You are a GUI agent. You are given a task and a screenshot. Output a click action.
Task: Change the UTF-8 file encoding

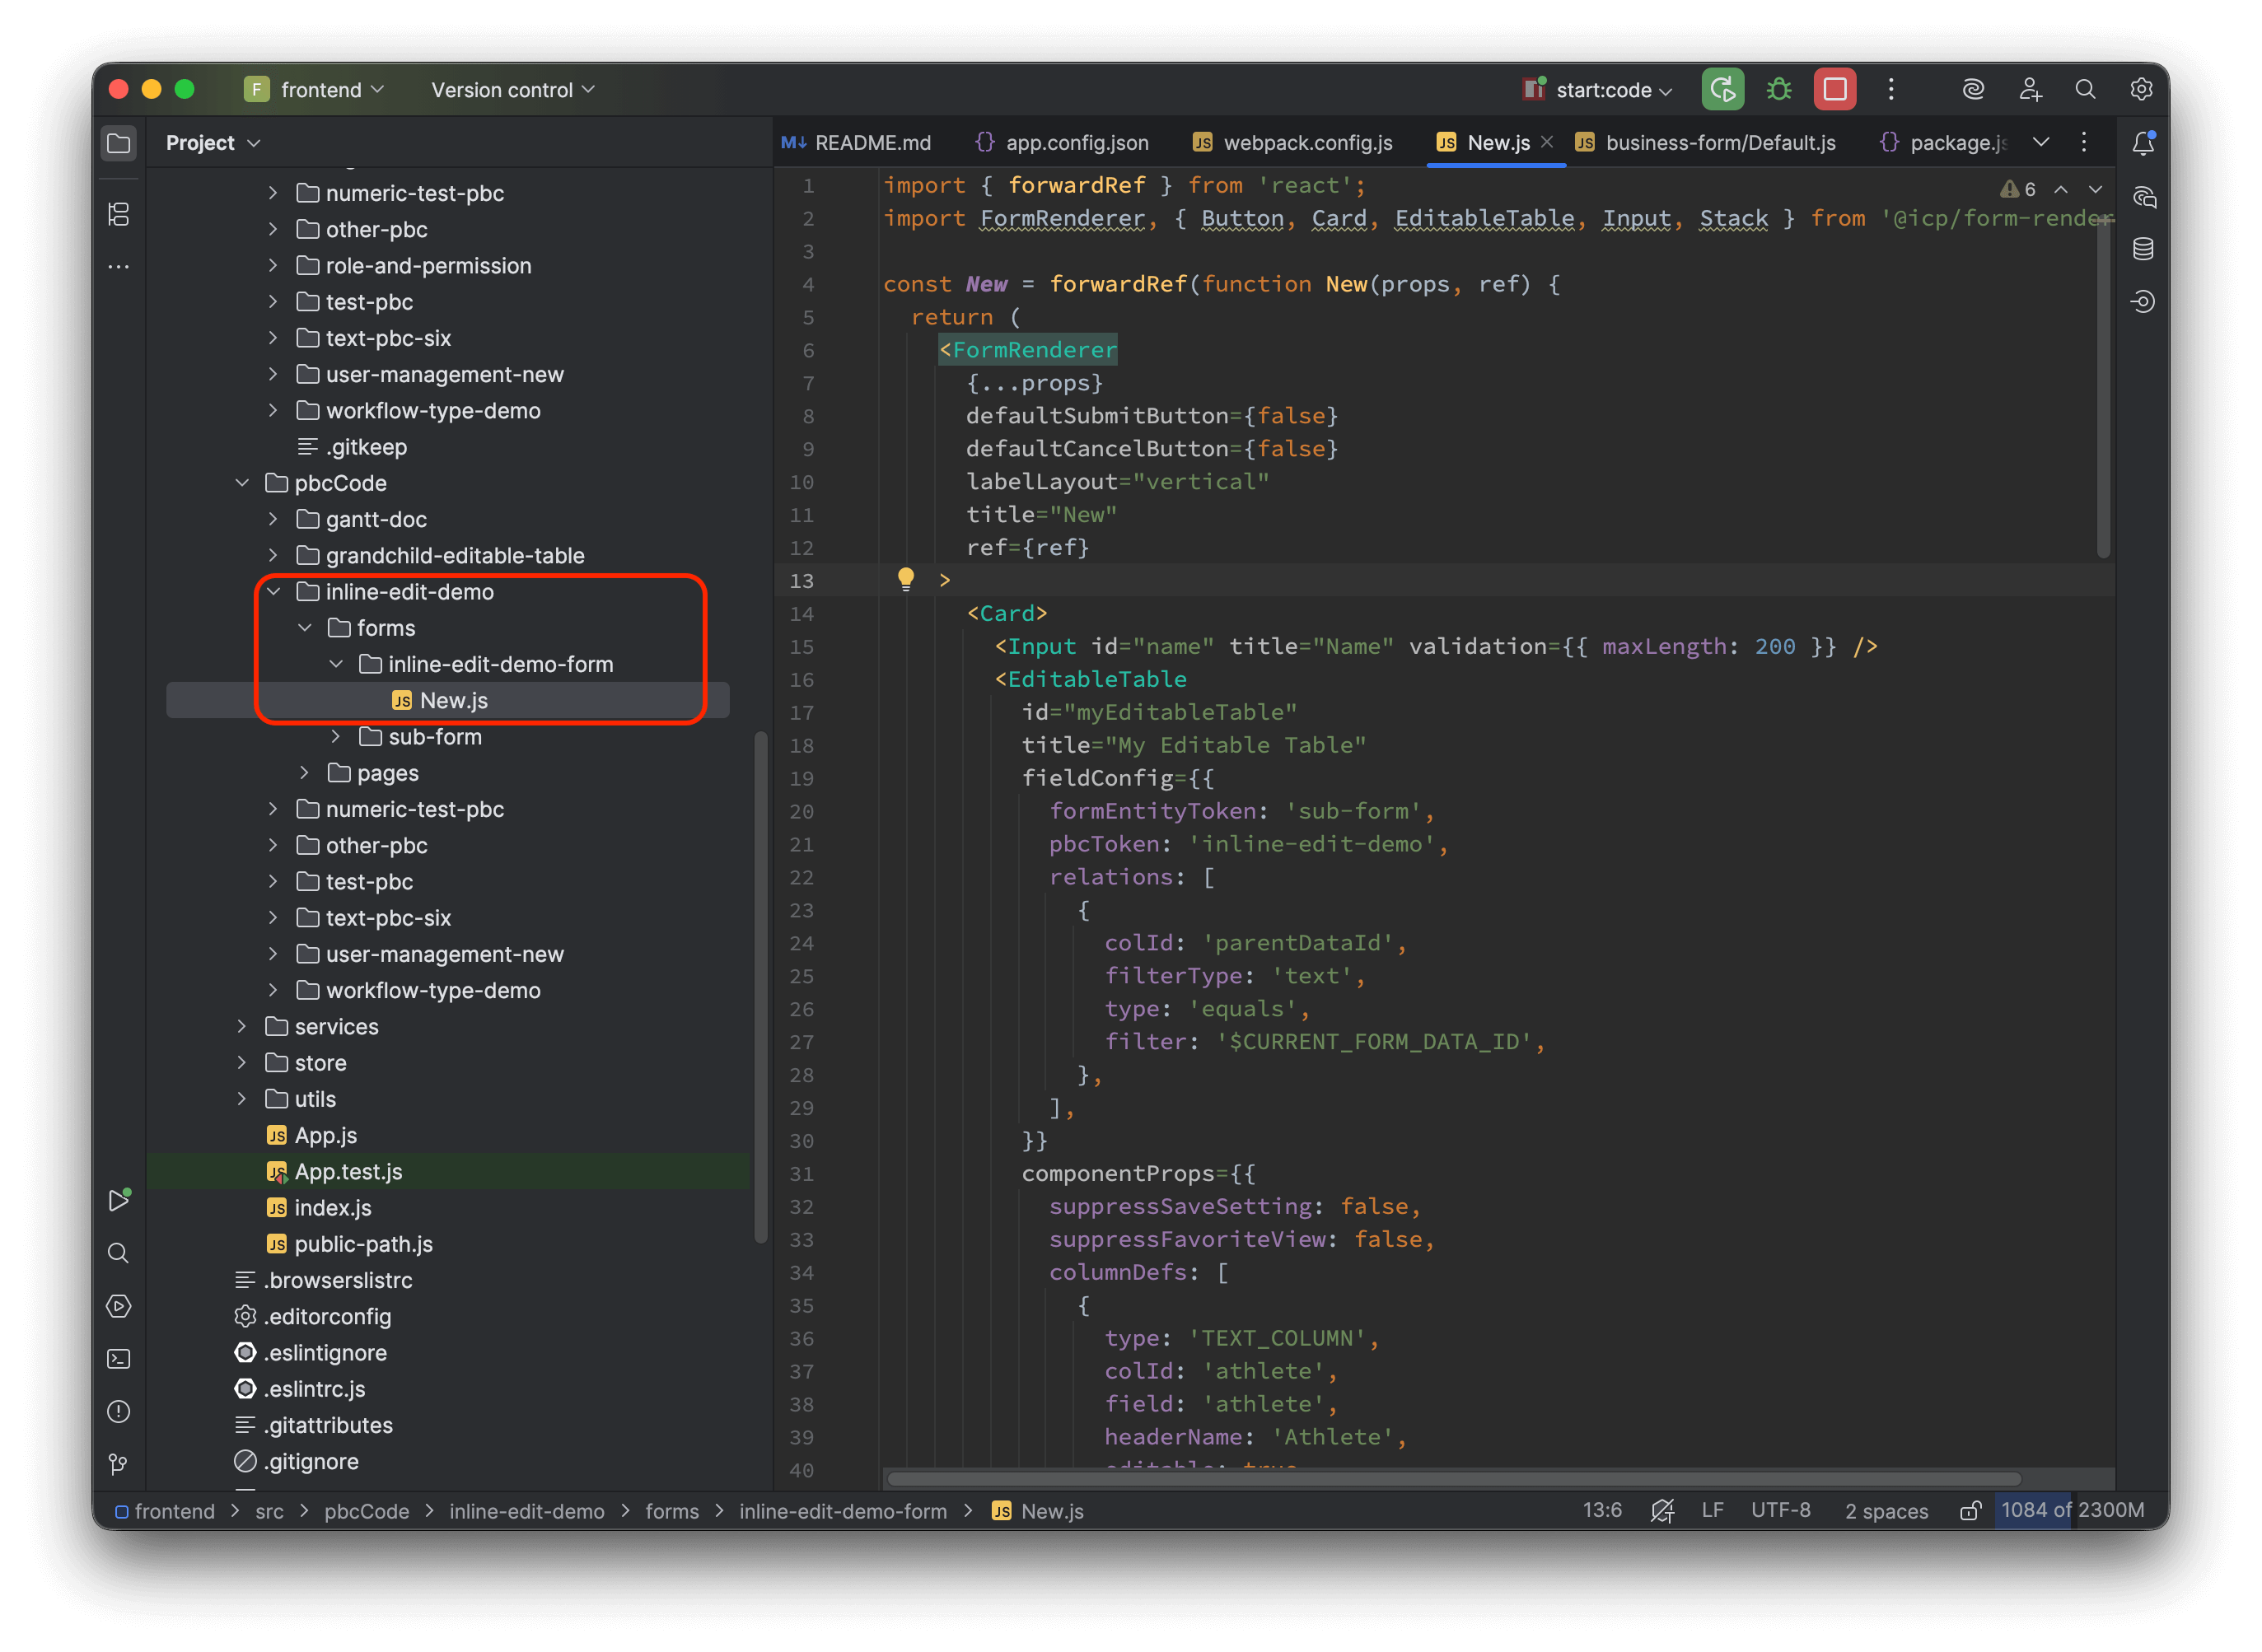pyautogui.click(x=1780, y=1510)
